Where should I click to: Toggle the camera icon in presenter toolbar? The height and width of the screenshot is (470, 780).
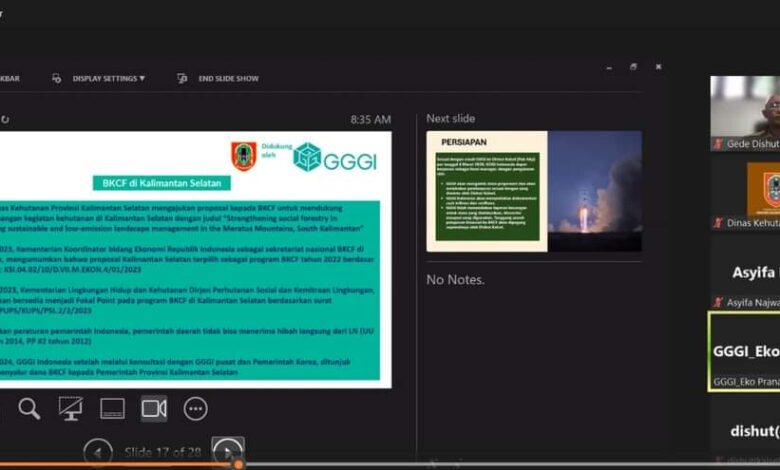click(x=154, y=408)
